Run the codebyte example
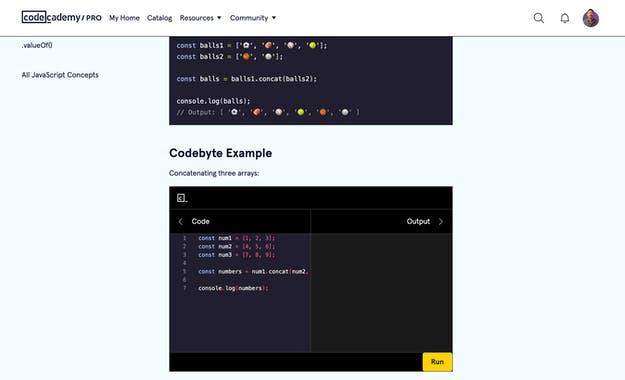This screenshot has width=625, height=380. tap(437, 362)
